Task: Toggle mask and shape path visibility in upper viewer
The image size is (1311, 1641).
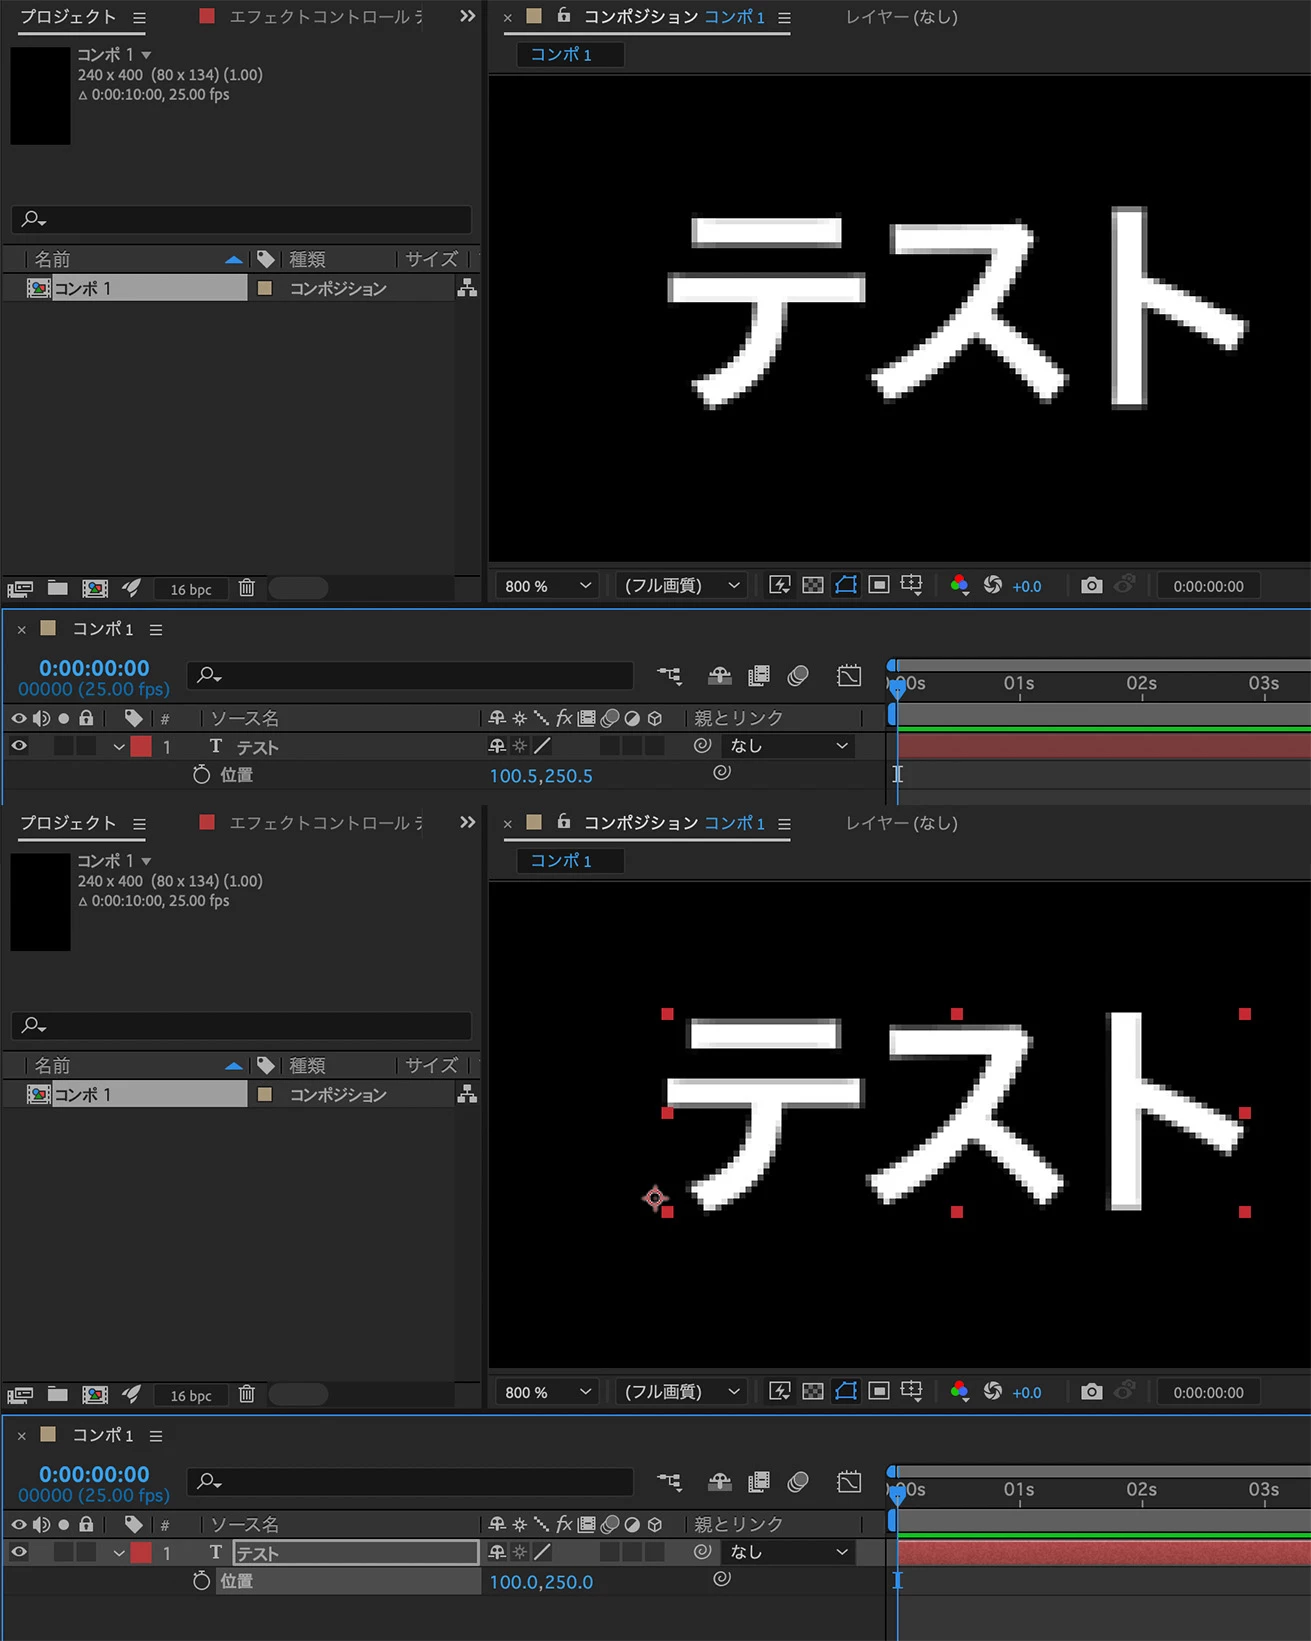Action: coord(846,585)
